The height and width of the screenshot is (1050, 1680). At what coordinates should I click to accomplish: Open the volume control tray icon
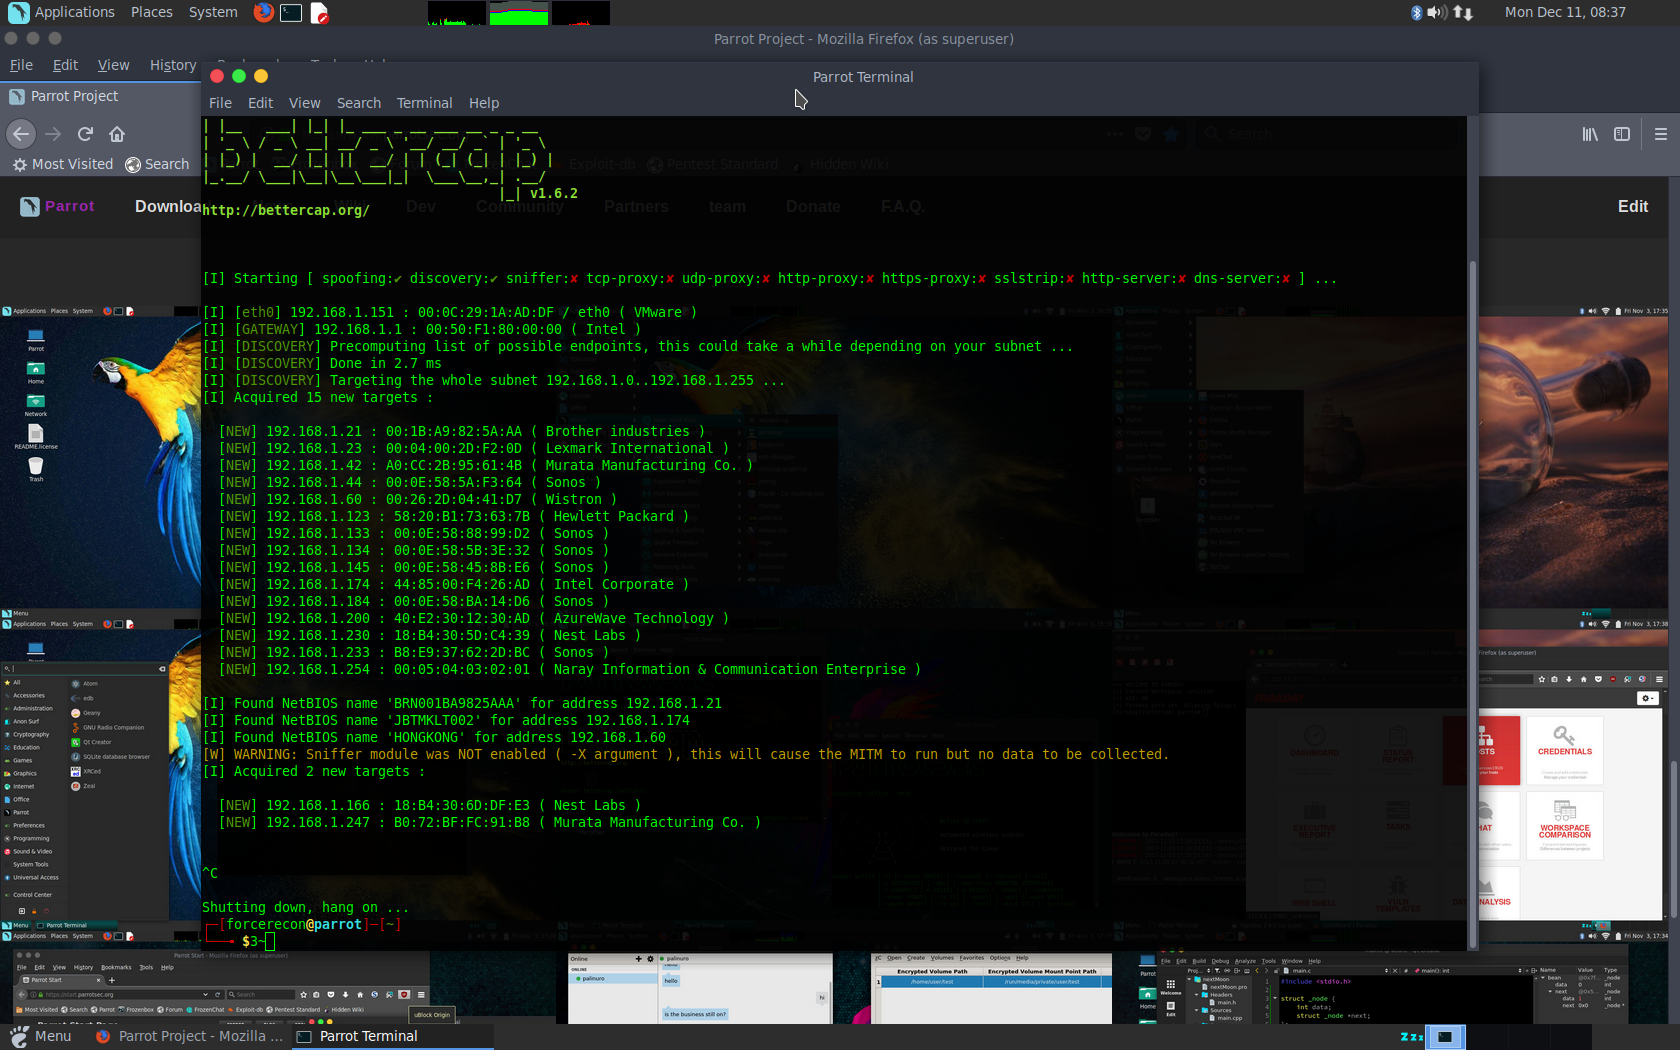[x=1437, y=12]
